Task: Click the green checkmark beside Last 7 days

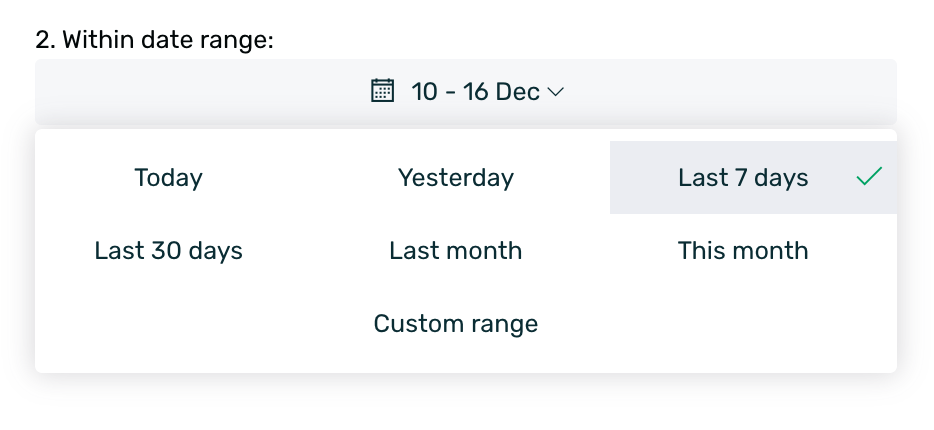Action: point(869,178)
